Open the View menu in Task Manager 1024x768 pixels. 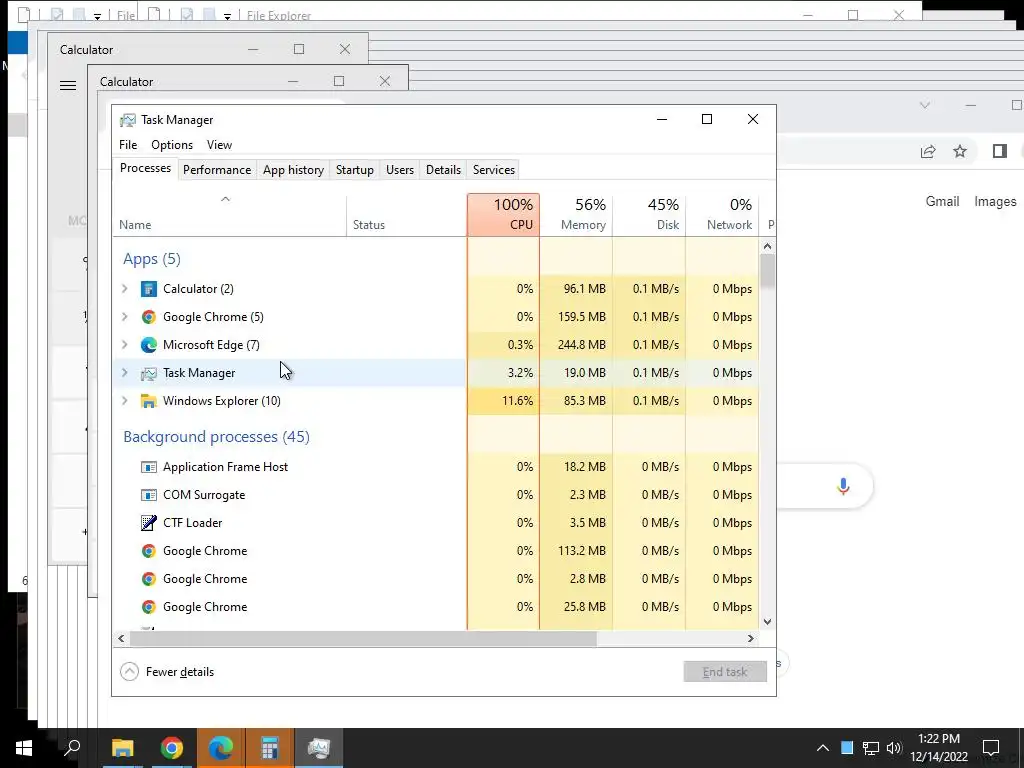(x=219, y=145)
